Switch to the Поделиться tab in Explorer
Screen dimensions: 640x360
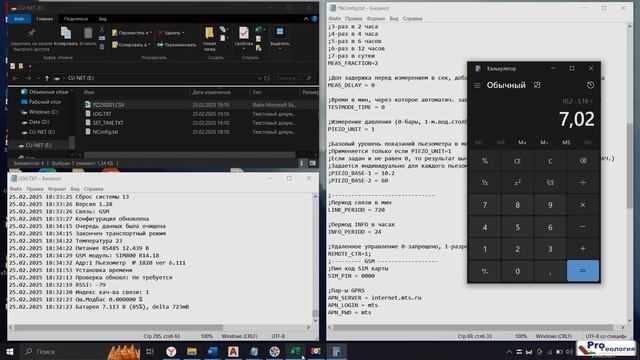click(x=76, y=19)
